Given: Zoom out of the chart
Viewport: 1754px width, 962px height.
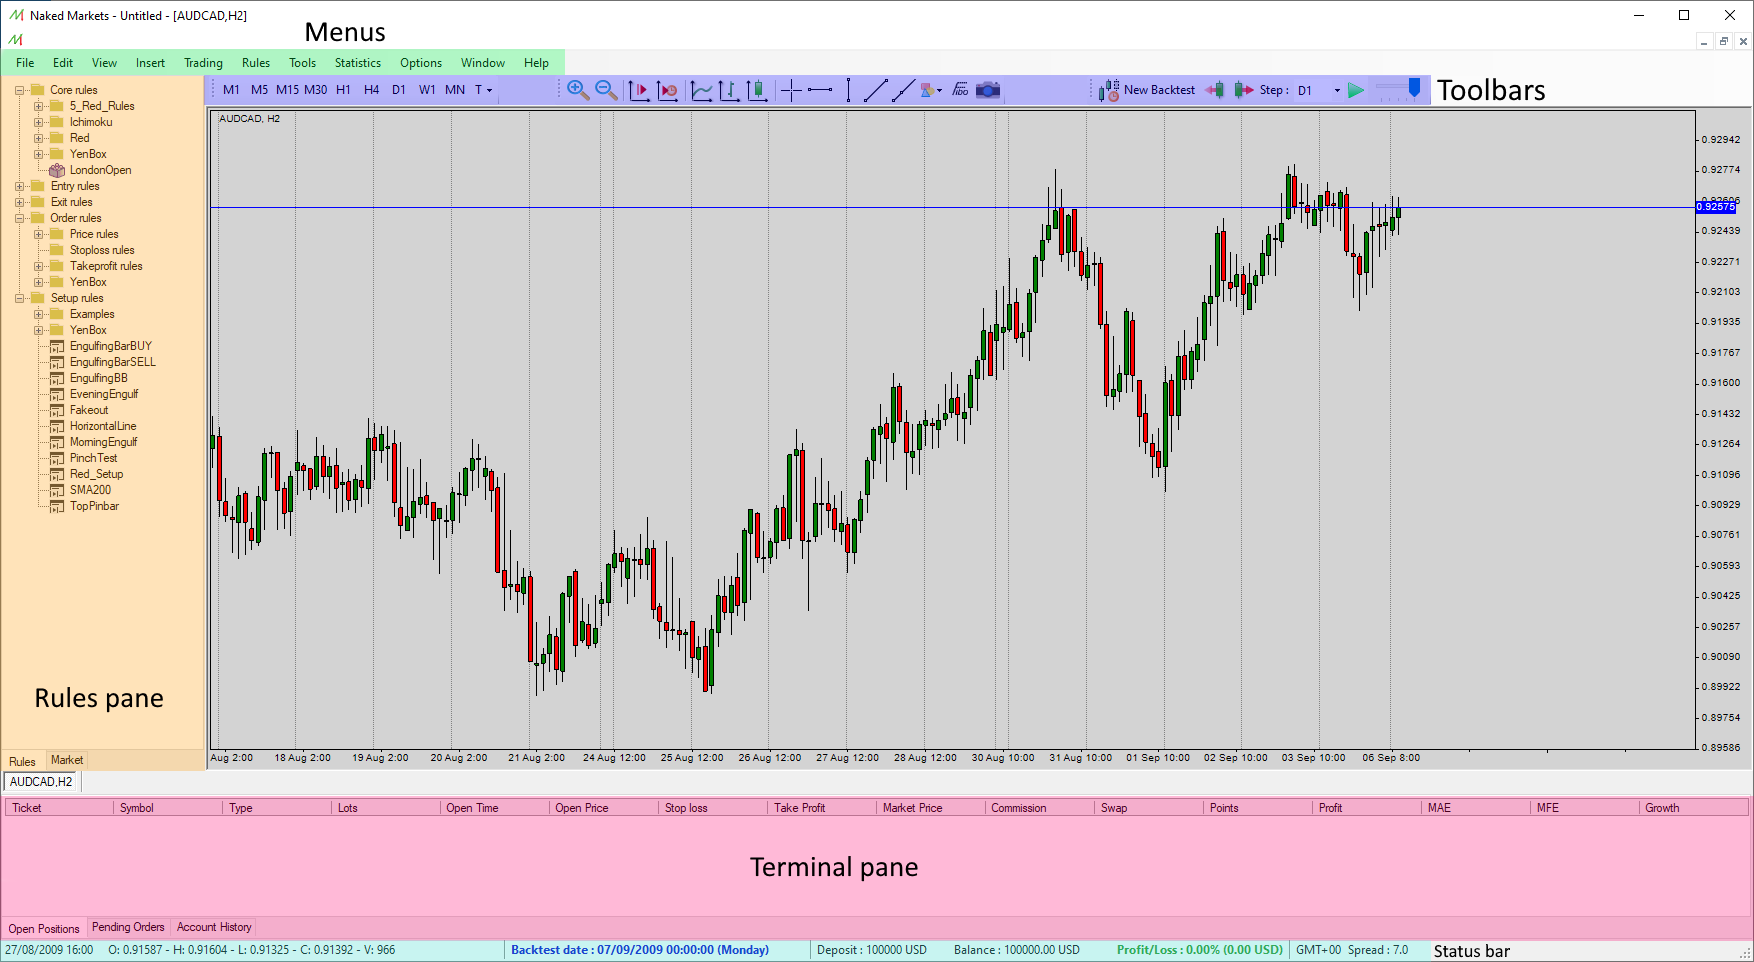Looking at the screenshot, I should 606,90.
